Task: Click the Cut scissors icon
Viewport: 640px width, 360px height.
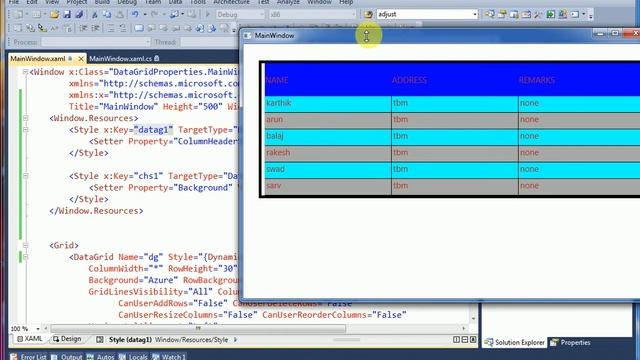Action: point(94,14)
